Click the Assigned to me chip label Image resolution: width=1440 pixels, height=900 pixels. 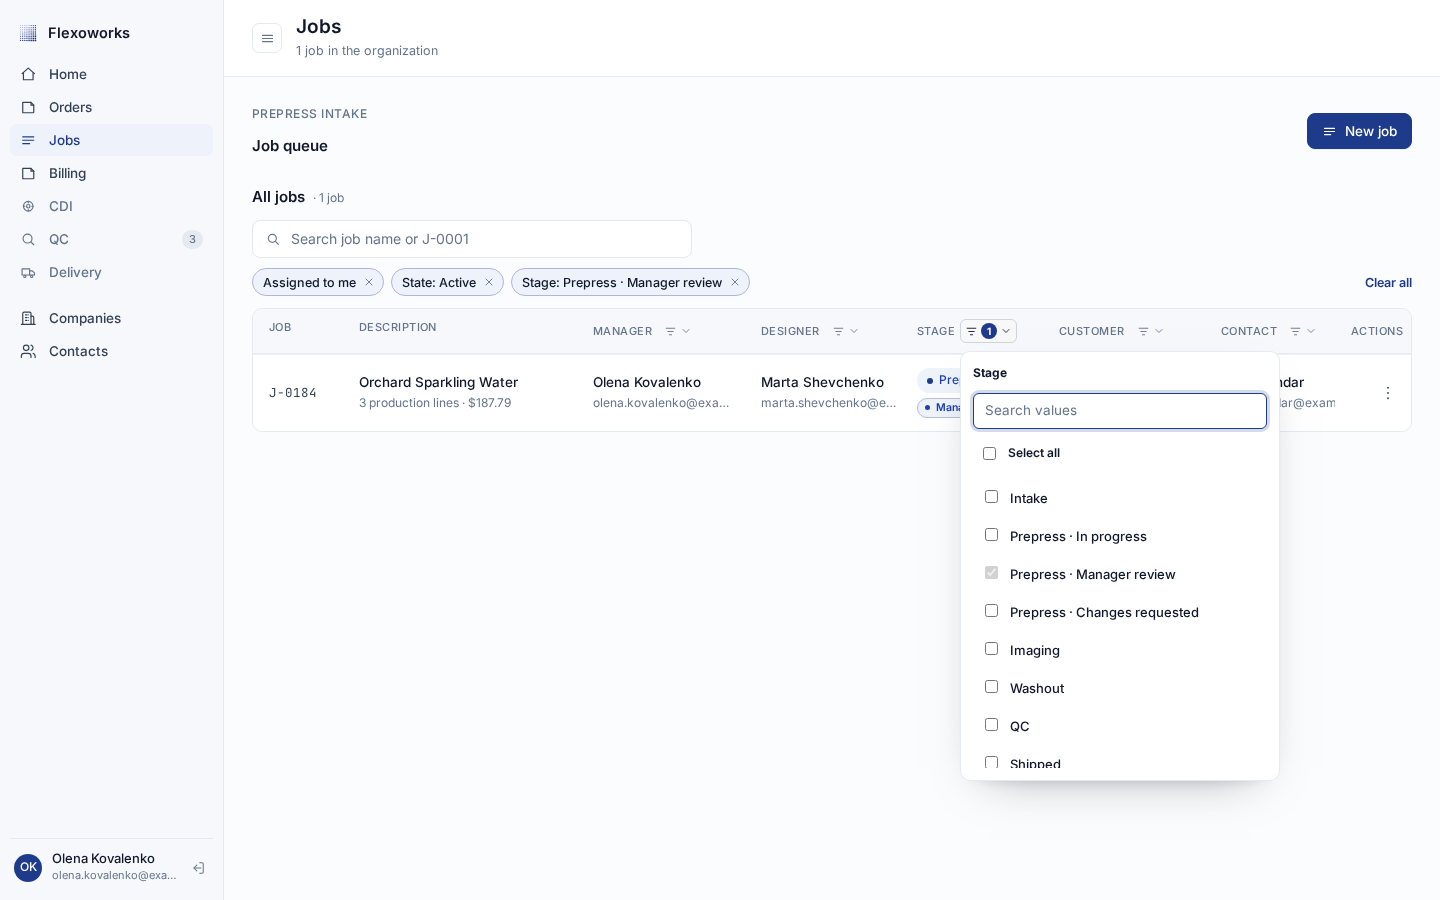click(309, 283)
